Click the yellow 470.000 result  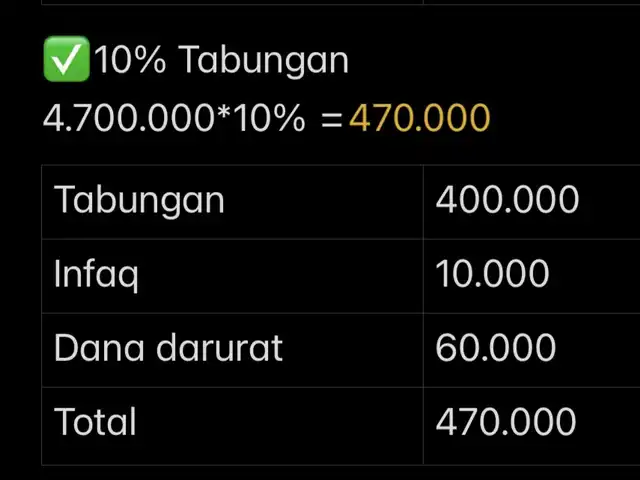click(x=420, y=118)
